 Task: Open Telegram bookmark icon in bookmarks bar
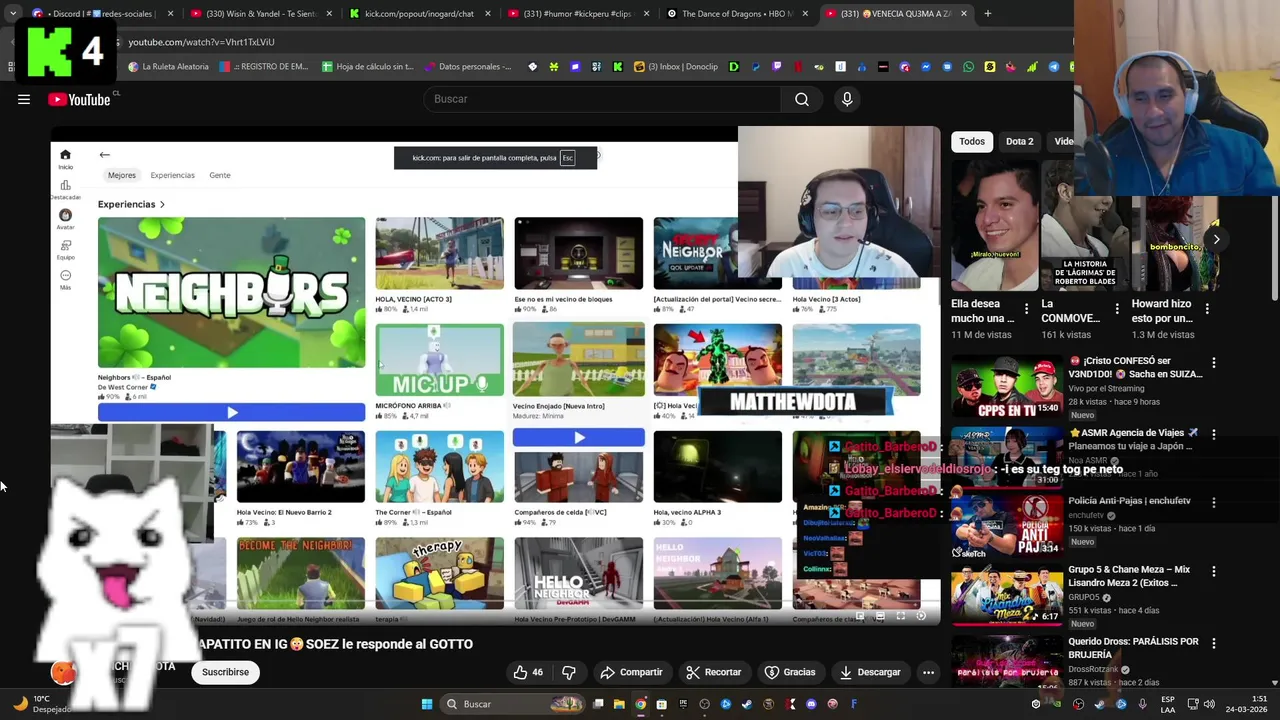click(x=1053, y=67)
